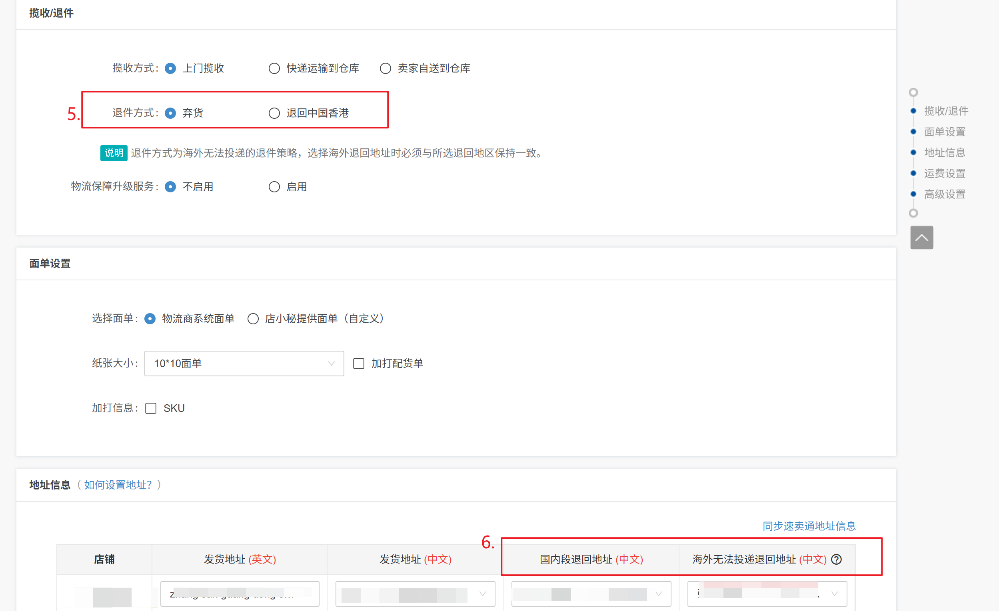Open 如何设置地址? help link

point(118,485)
